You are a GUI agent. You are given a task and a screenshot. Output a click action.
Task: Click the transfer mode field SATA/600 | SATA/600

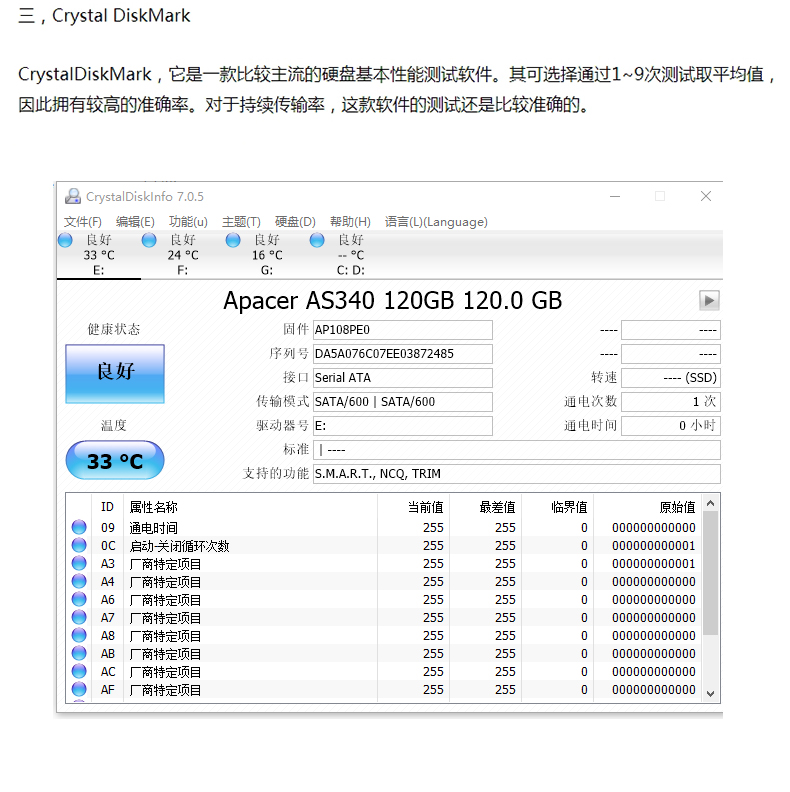click(403, 402)
